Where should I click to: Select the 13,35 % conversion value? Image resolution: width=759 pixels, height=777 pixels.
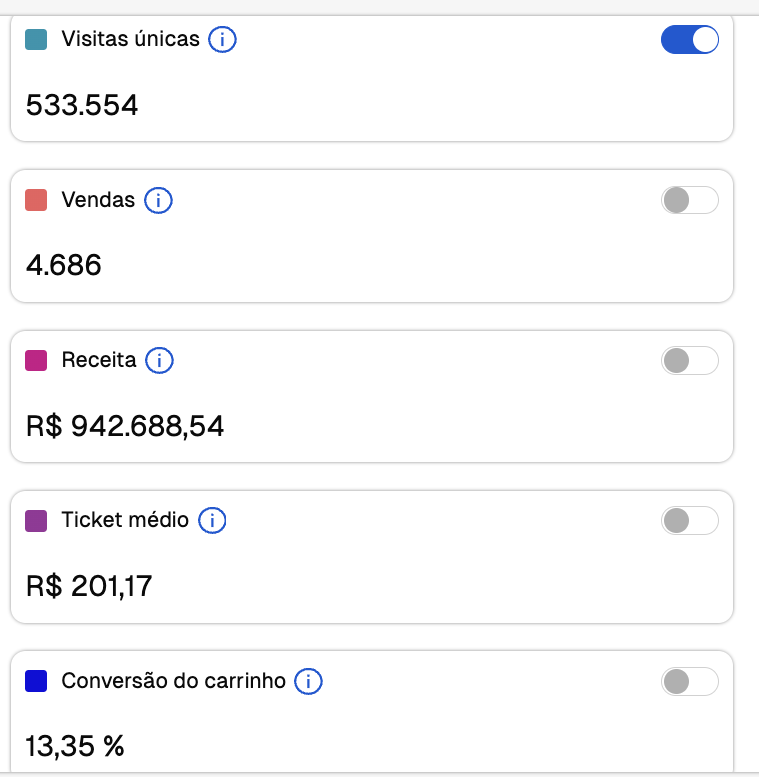coord(75,746)
